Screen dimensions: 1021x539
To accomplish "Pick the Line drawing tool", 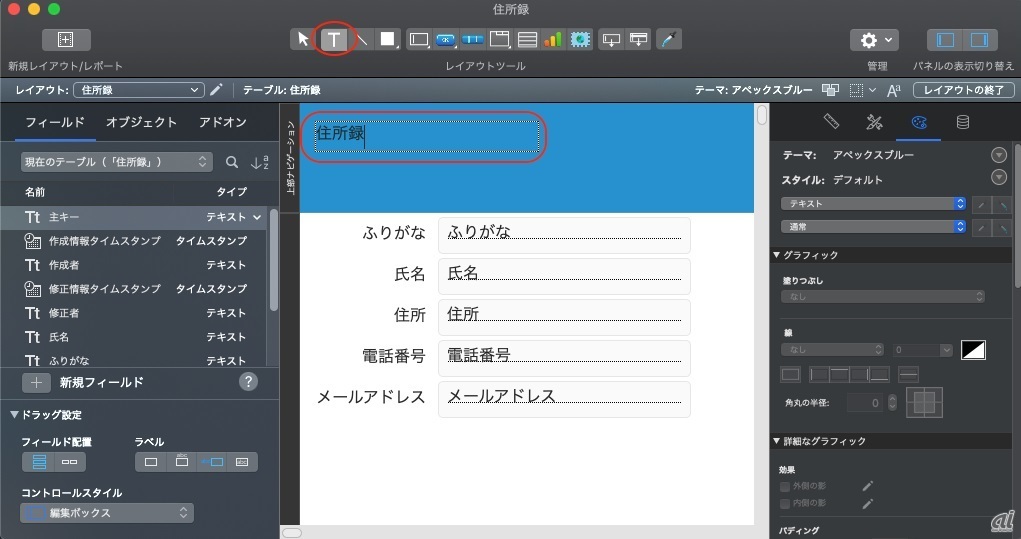I will pos(362,40).
